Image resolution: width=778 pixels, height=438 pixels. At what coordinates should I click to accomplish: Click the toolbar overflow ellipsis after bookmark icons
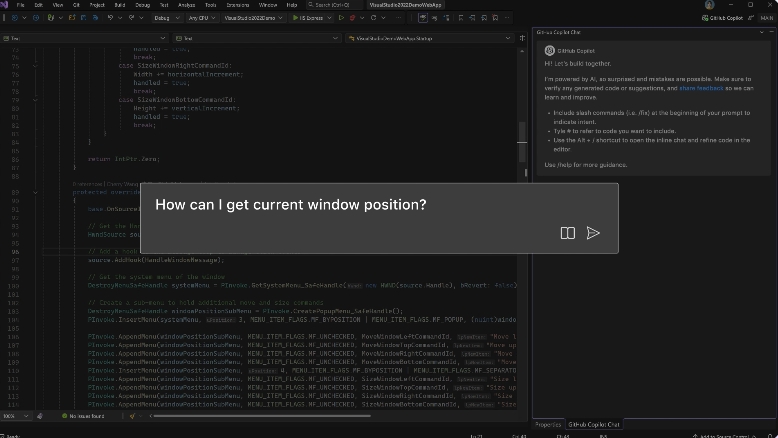click(507, 18)
